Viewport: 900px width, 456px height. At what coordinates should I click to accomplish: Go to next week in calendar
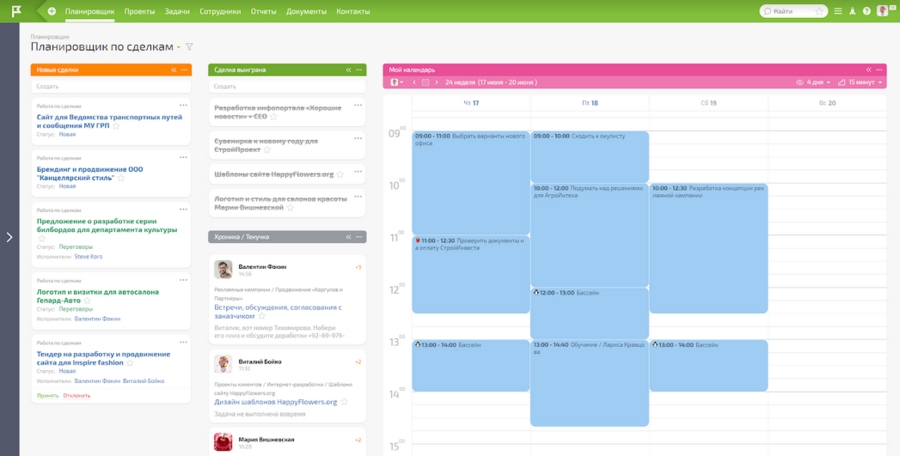436,82
